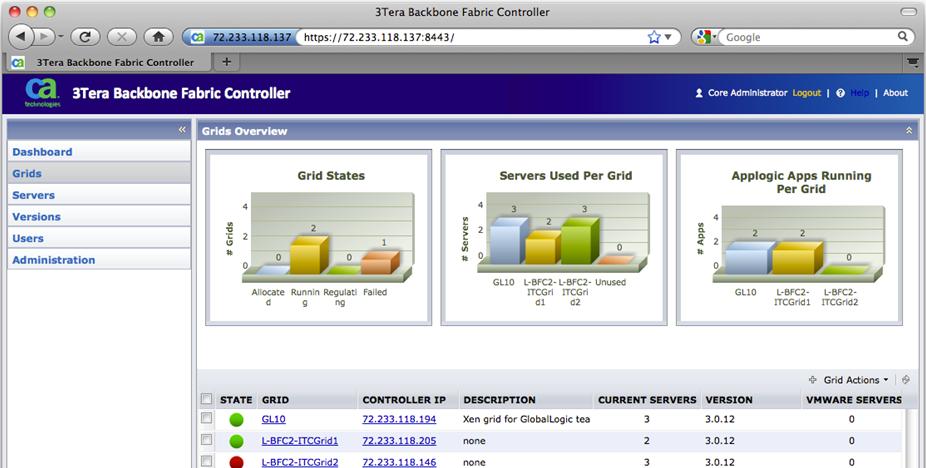The height and width of the screenshot is (468, 926).
Task: Collapse the left navigation sidebar chevron
Action: pos(182,129)
